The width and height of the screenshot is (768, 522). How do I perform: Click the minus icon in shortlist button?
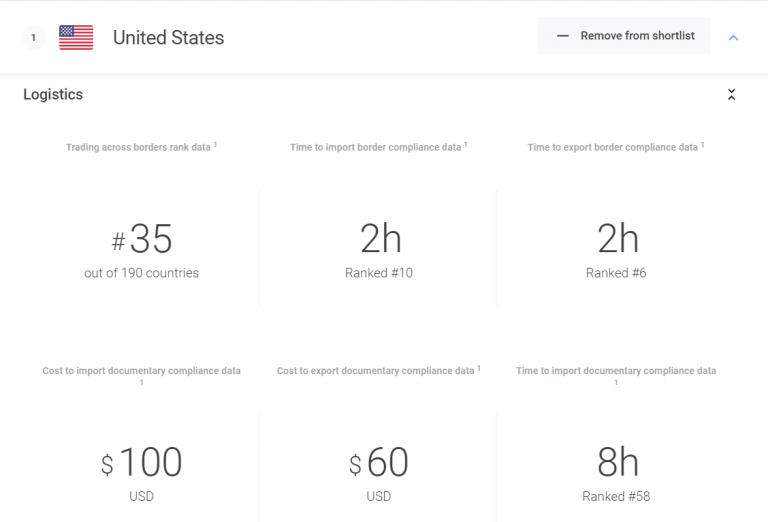(x=563, y=36)
